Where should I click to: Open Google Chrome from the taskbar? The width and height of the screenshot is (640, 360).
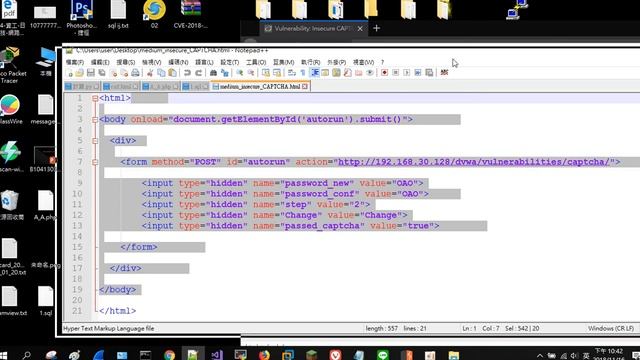pyautogui.click(x=169, y=355)
